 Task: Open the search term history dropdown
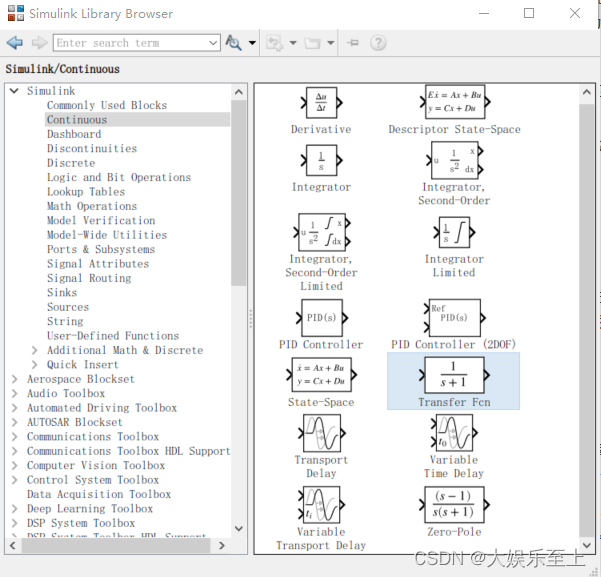(x=213, y=43)
